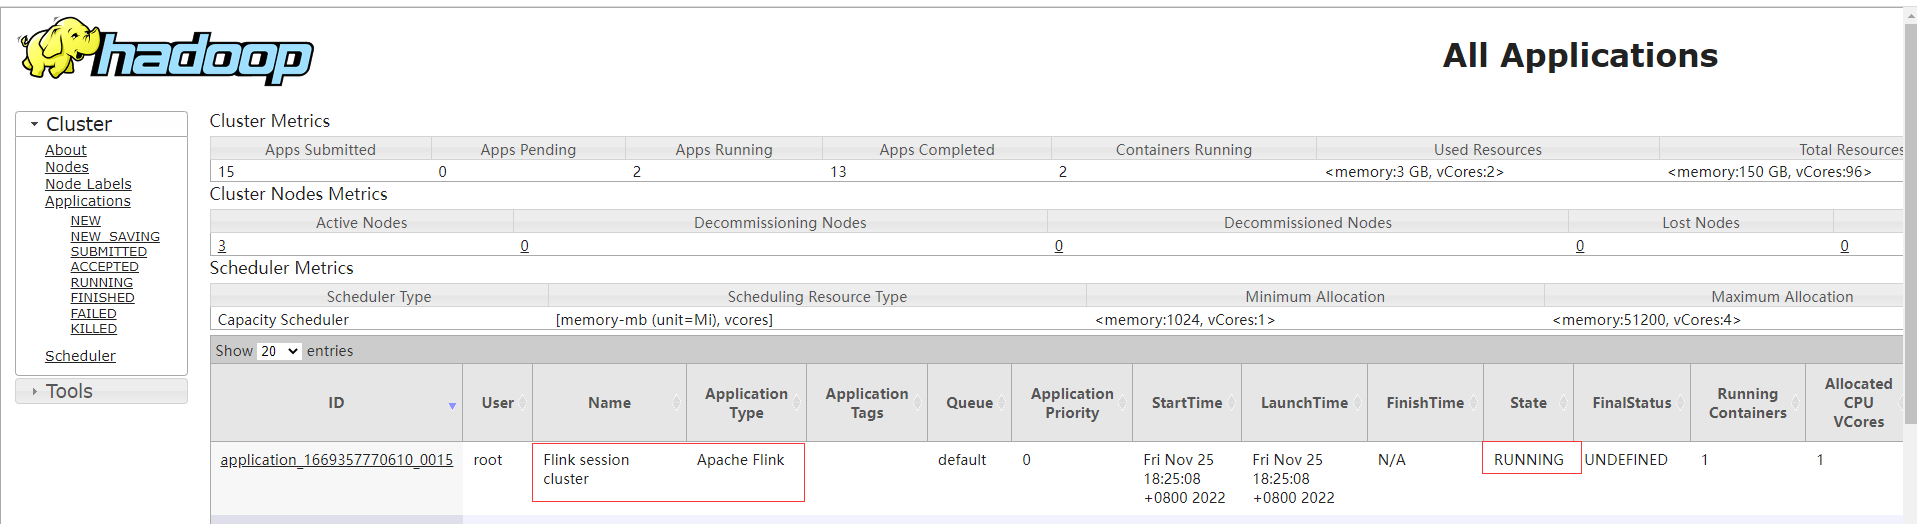Screen dimensions: 1917x524
Task: Open the About link
Action: [65, 150]
